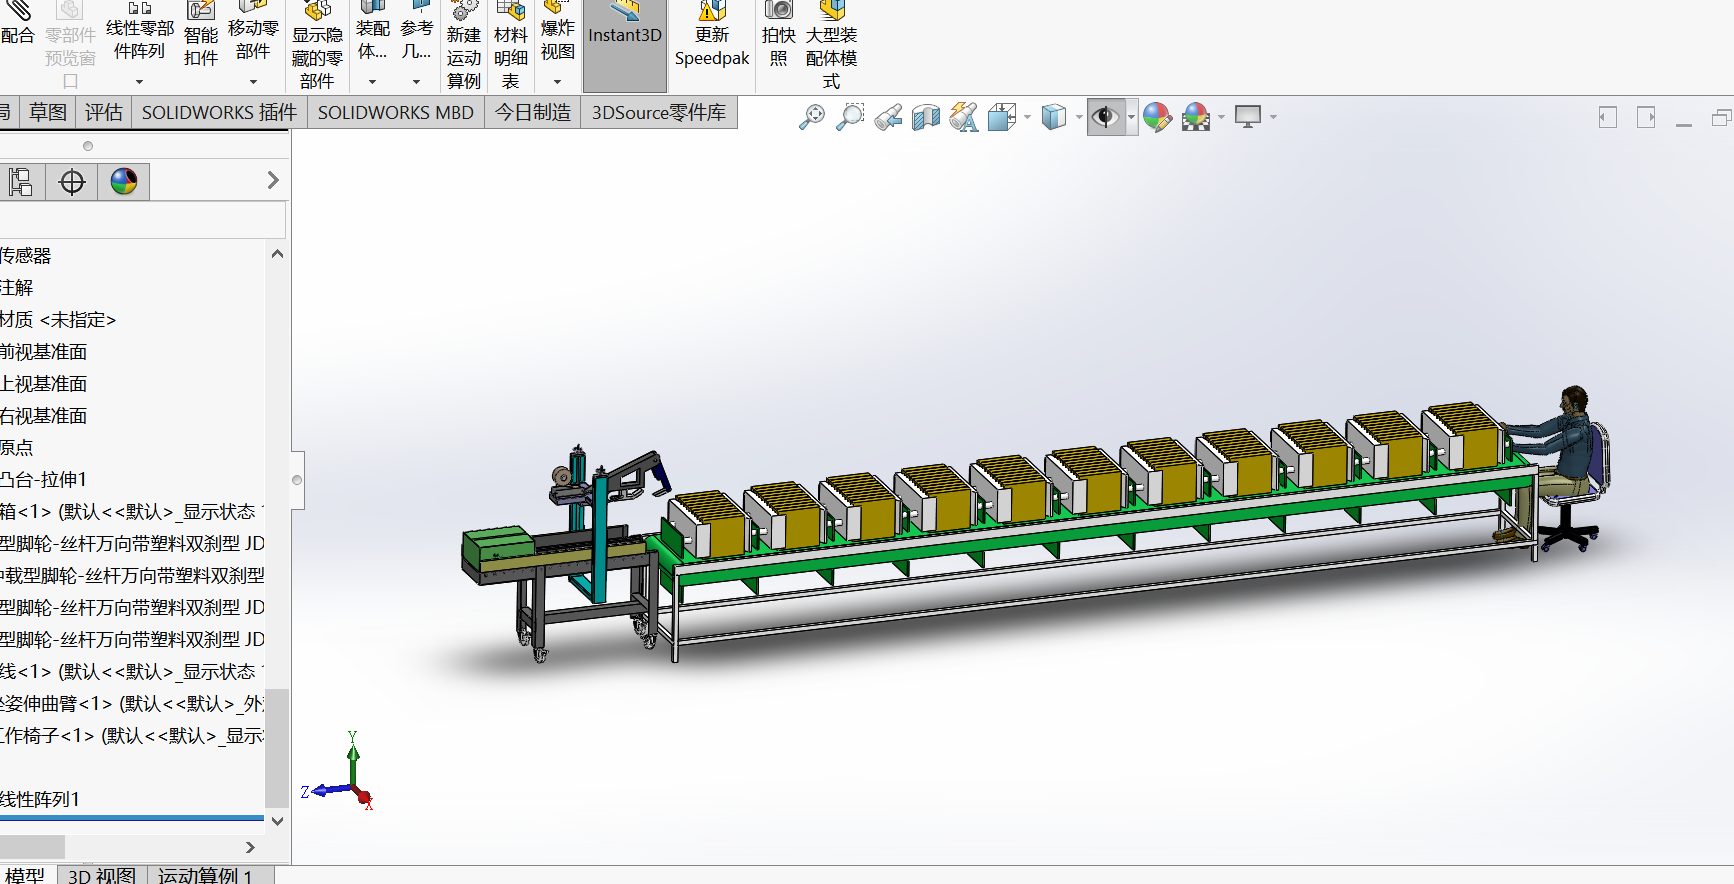
Task: Click 线性零部件阵列 tool
Action: 139,30
